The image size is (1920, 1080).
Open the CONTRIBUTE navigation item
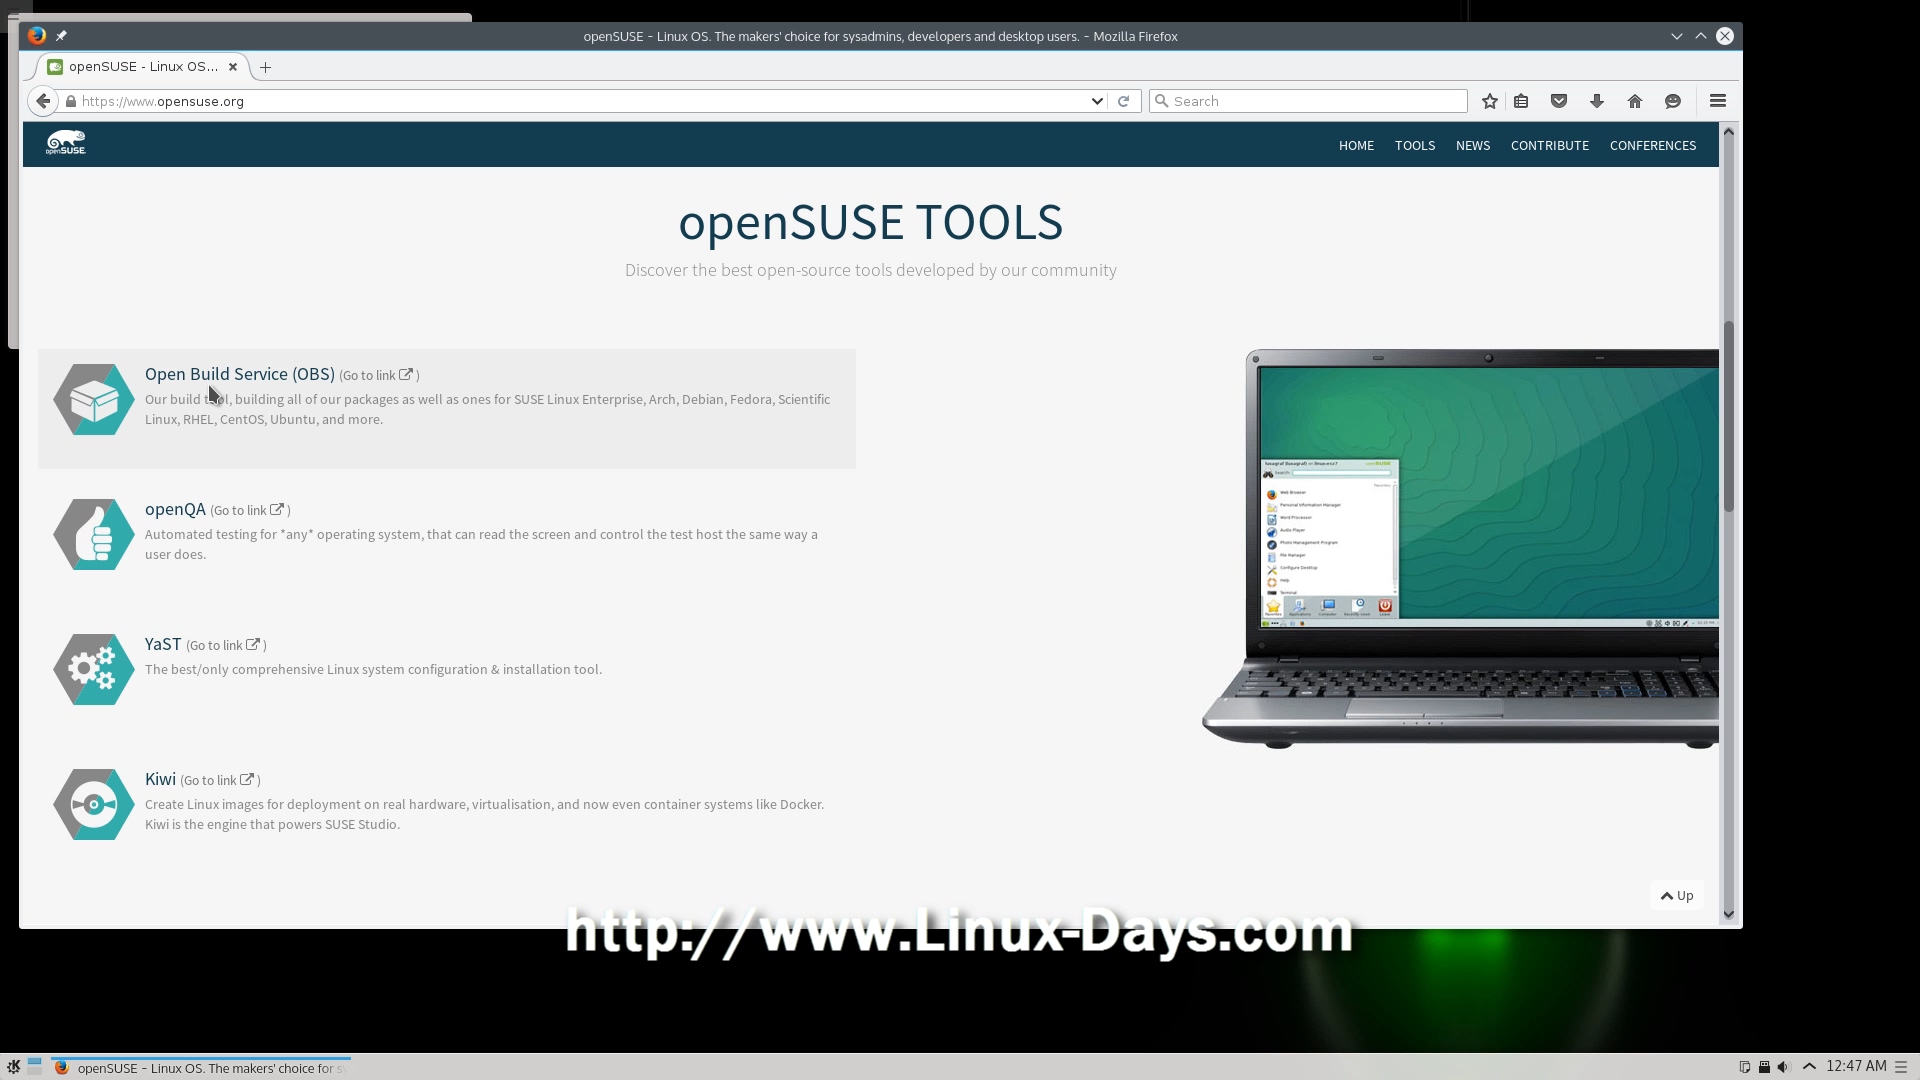click(1550, 146)
